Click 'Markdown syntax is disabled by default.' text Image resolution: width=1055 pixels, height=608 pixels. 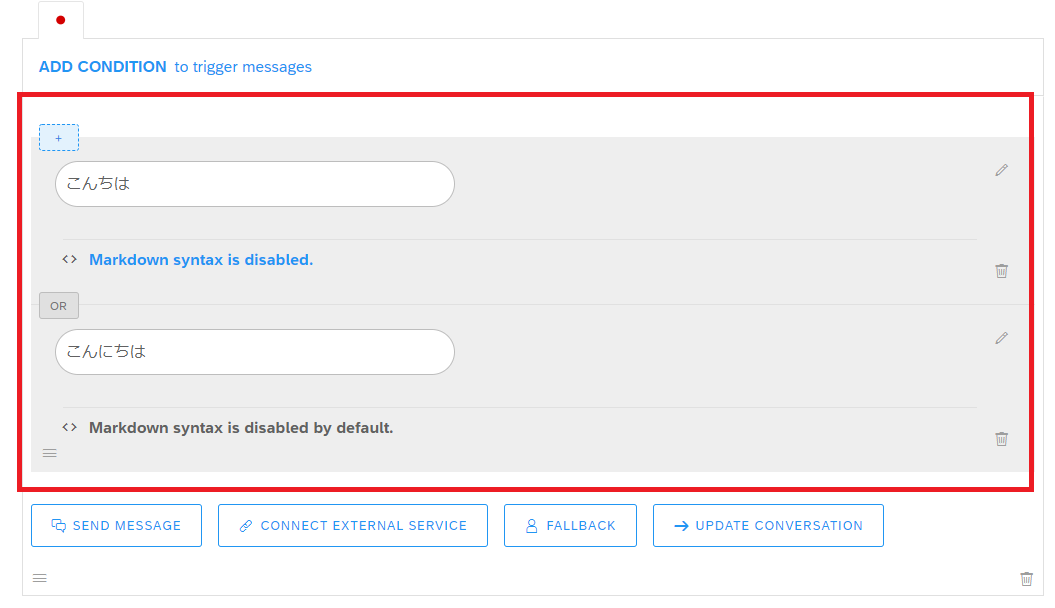(x=241, y=428)
